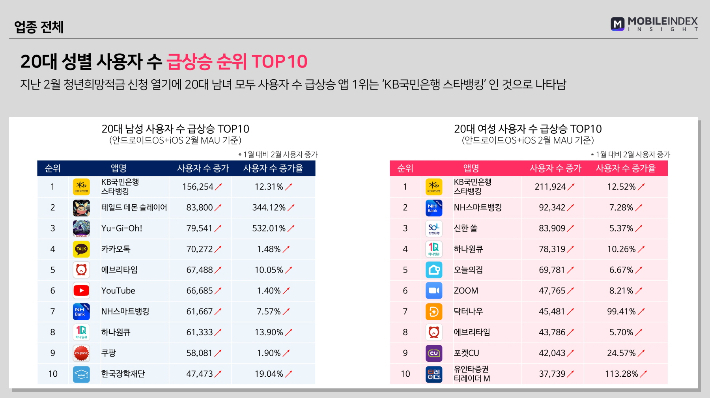The image size is (710, 398).
Task: Click '사용자 수 증가율' header in male table
Action: click(273, 168)
